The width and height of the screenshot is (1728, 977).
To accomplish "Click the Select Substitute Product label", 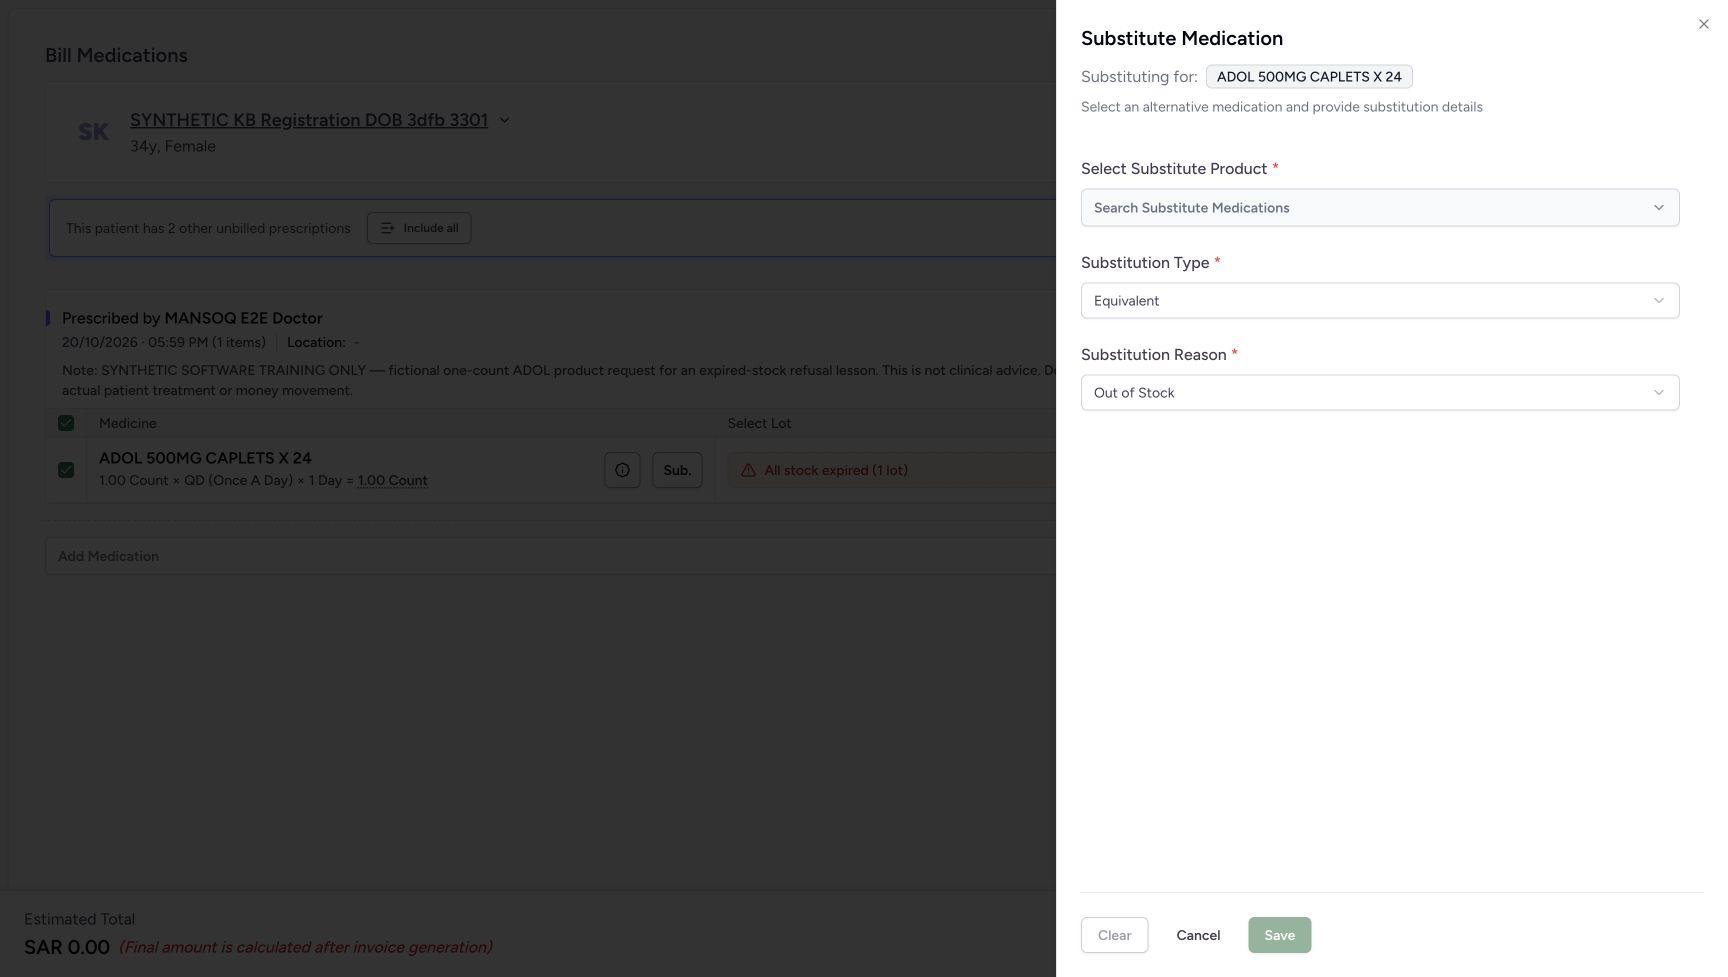I will pos(1174,168).
